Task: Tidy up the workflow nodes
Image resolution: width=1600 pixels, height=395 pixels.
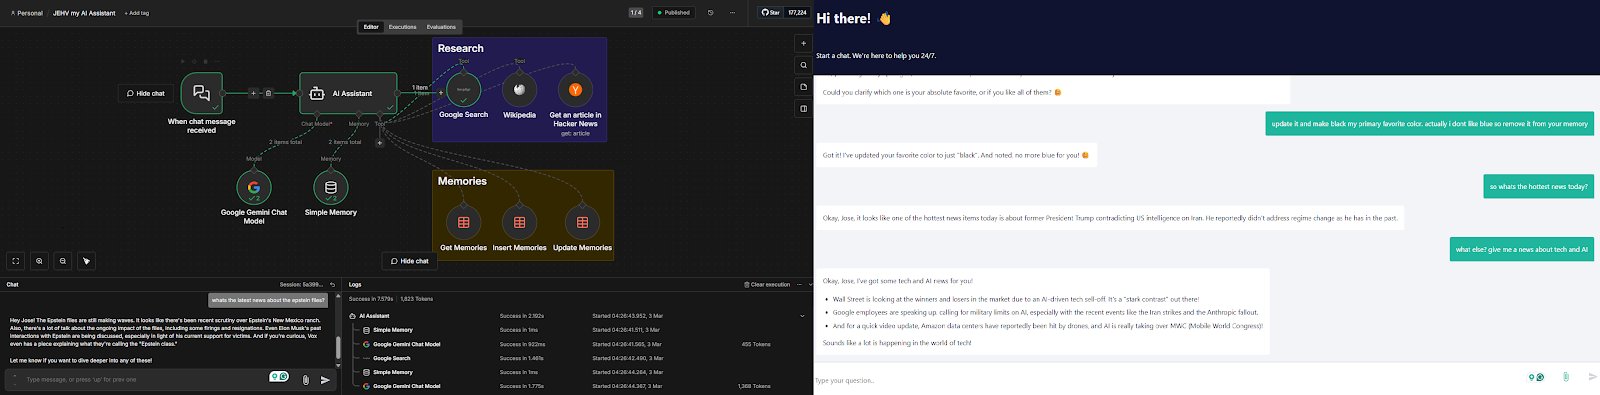Action: pos(86,261)
